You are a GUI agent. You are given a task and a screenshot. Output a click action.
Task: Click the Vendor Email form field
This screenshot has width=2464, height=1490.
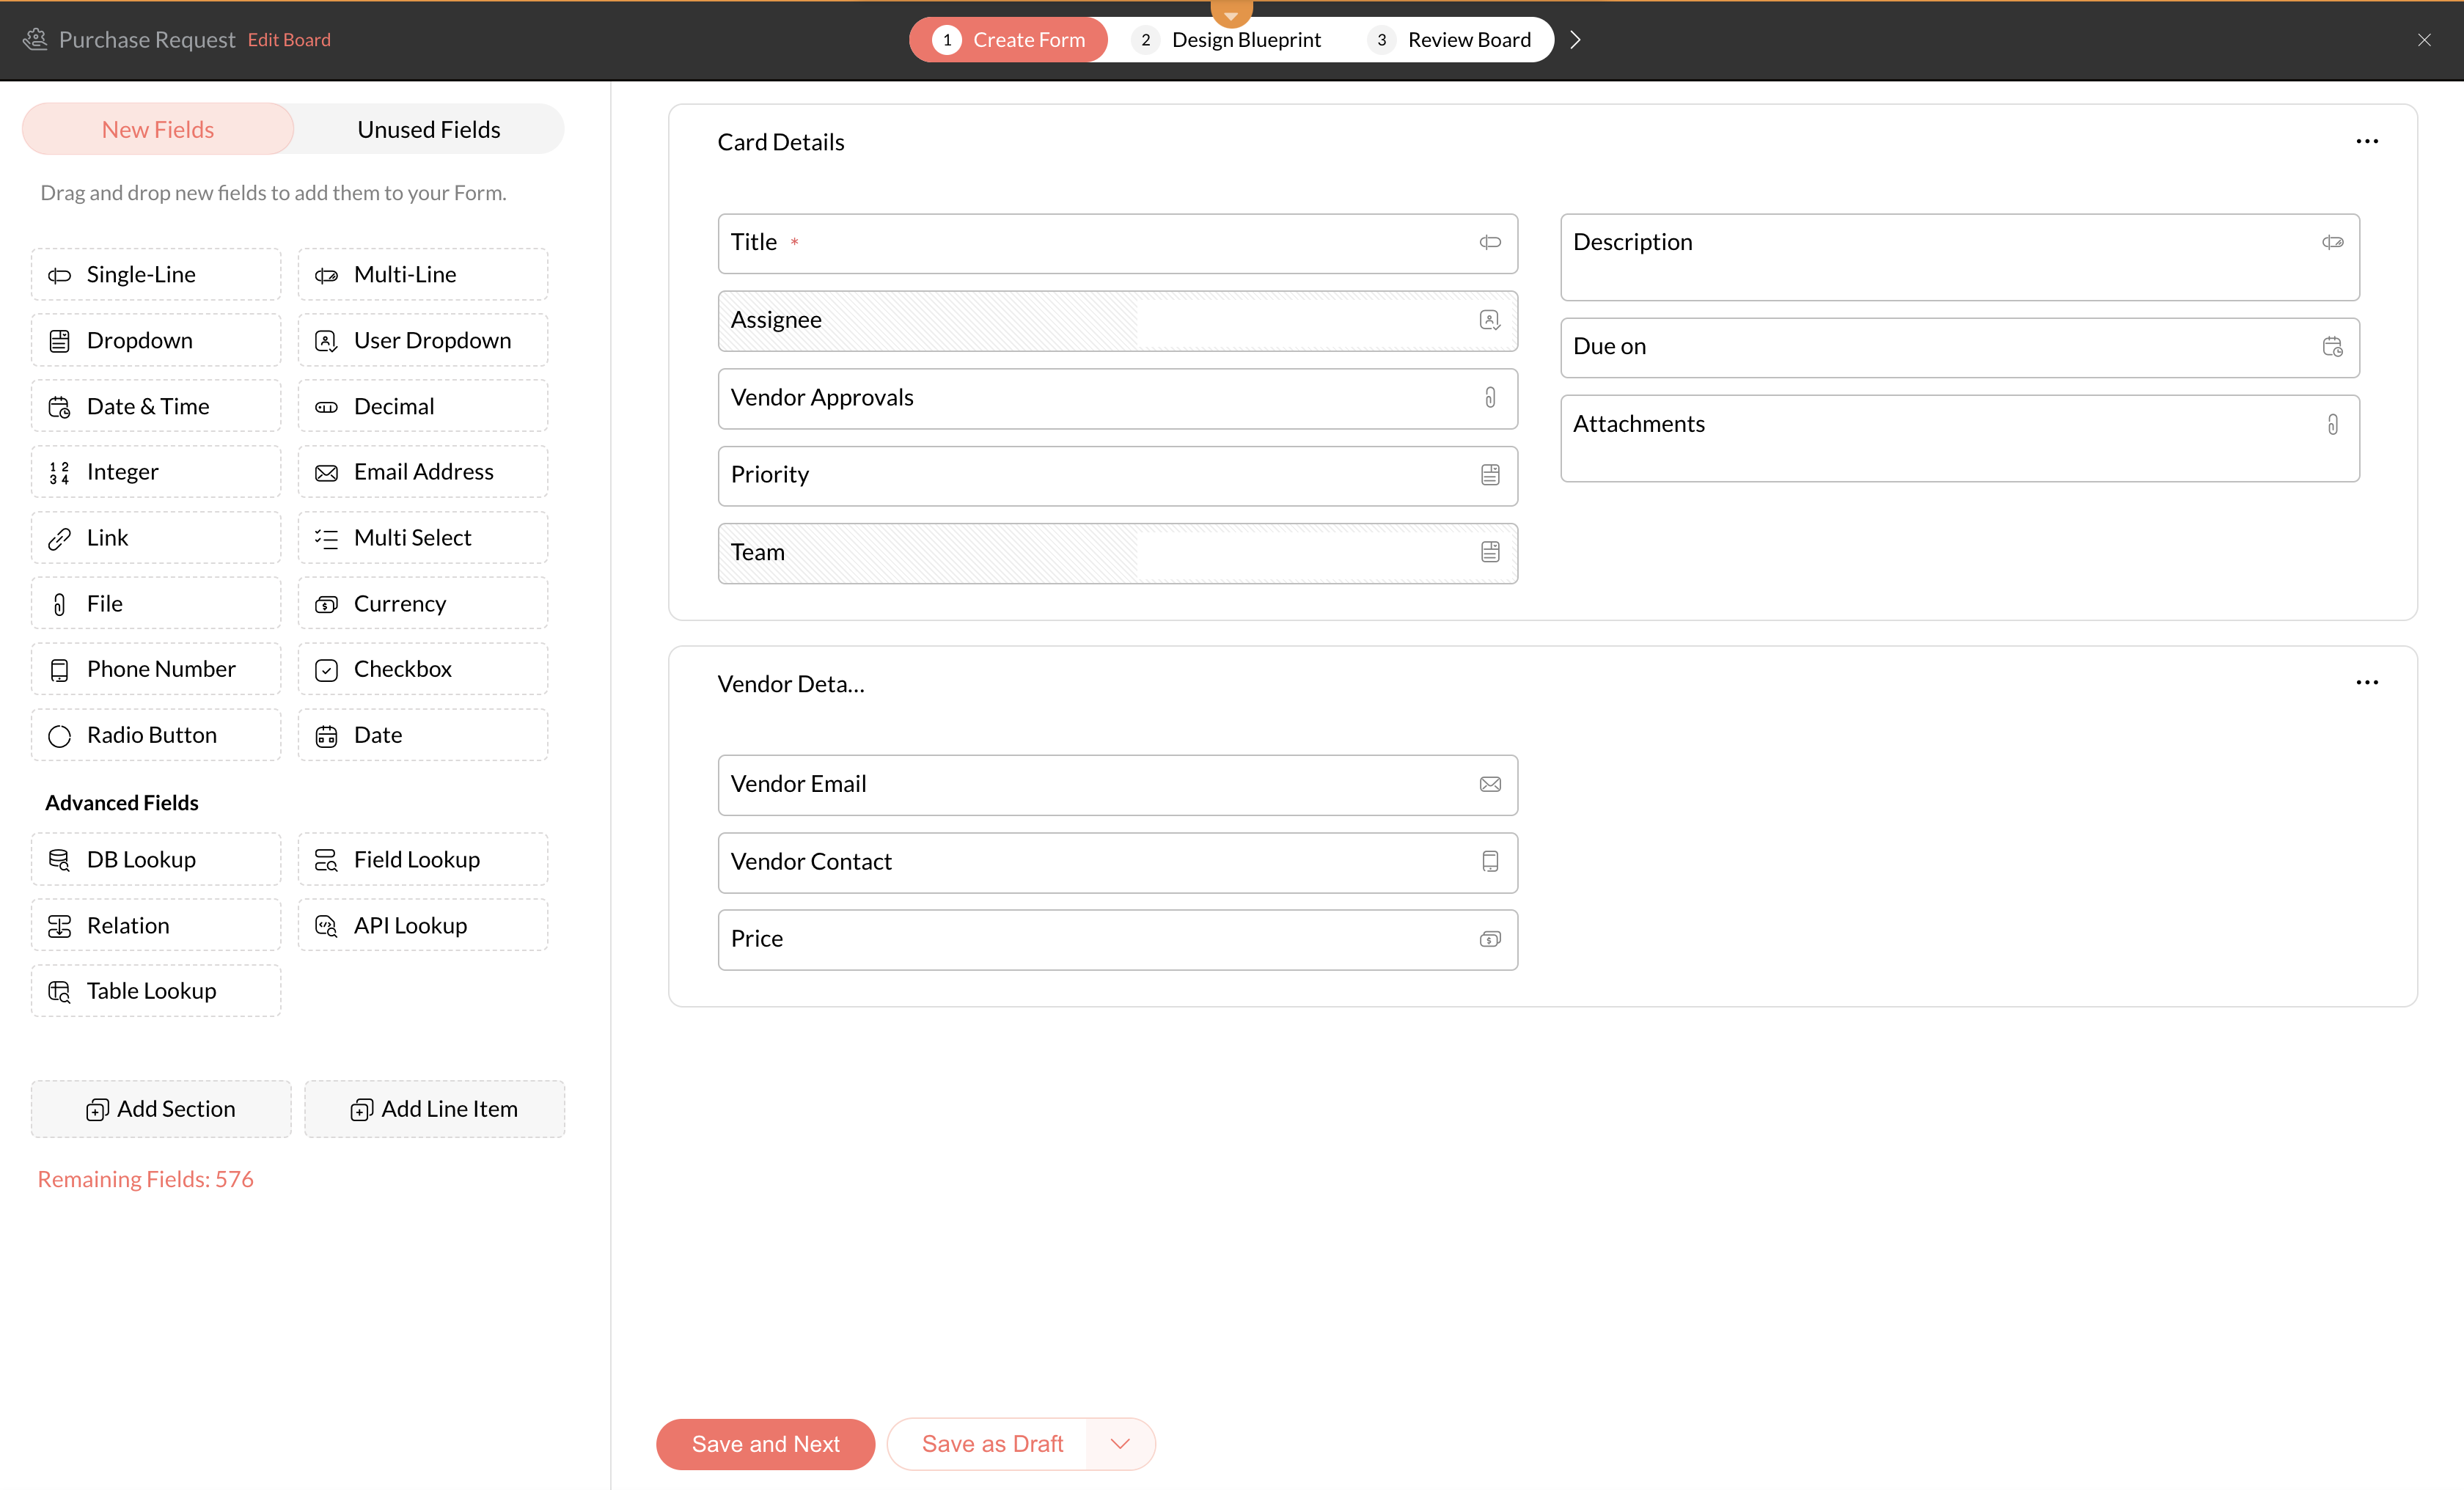point(1117,784)
